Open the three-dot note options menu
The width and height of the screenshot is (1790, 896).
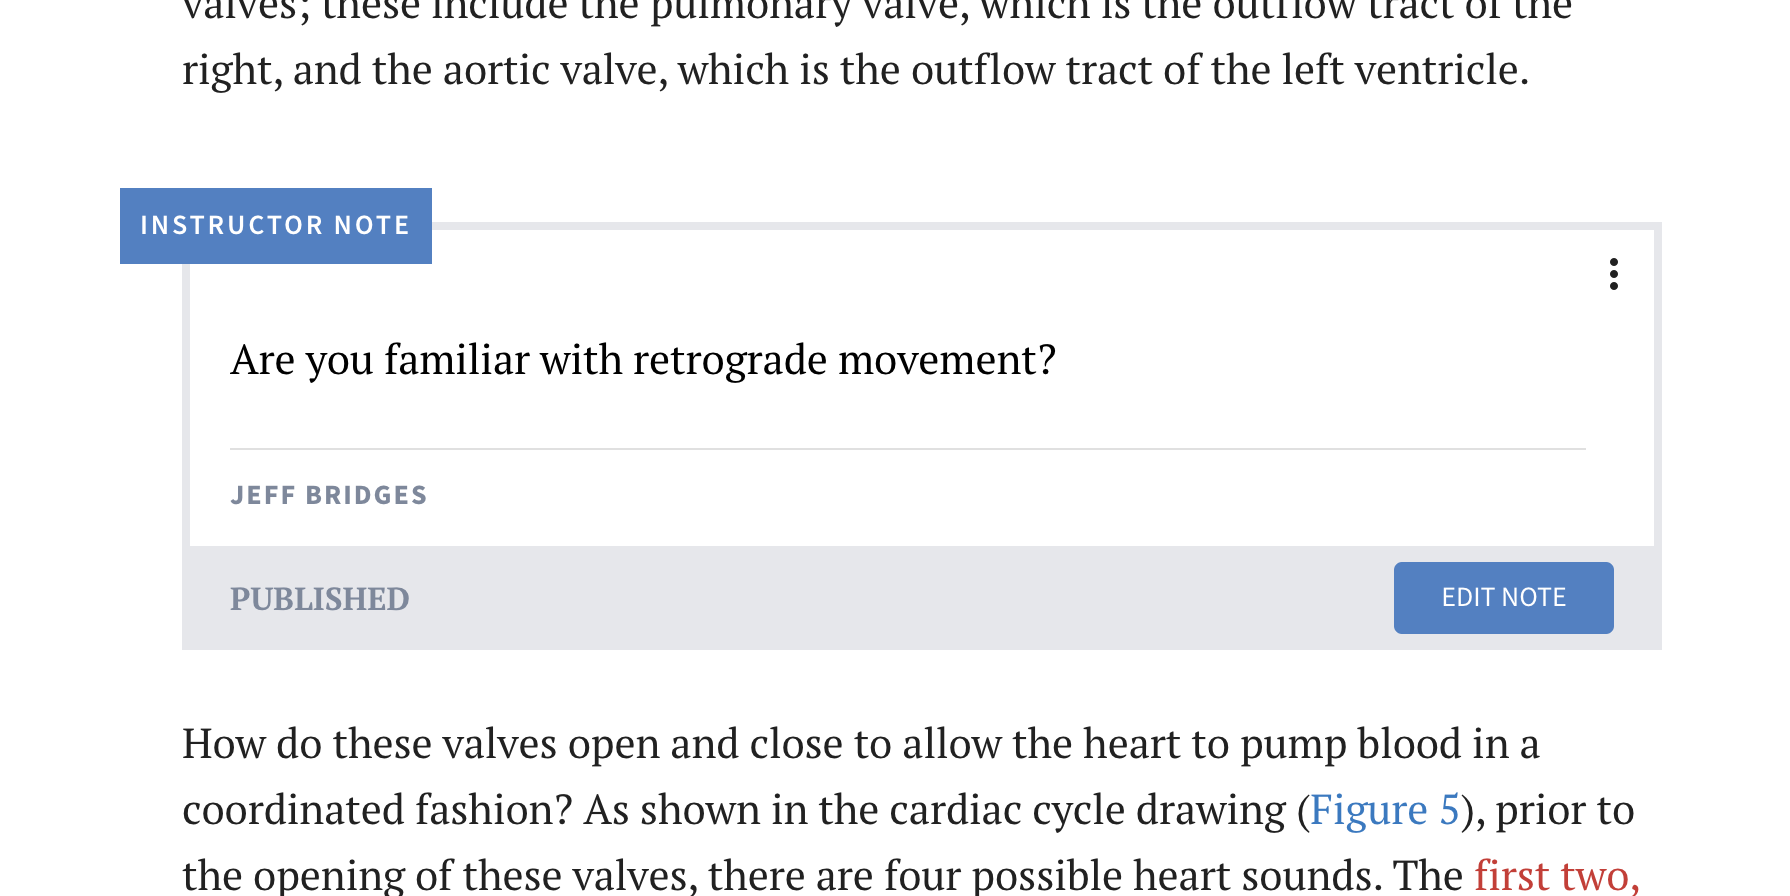[x=1613, y=274]
